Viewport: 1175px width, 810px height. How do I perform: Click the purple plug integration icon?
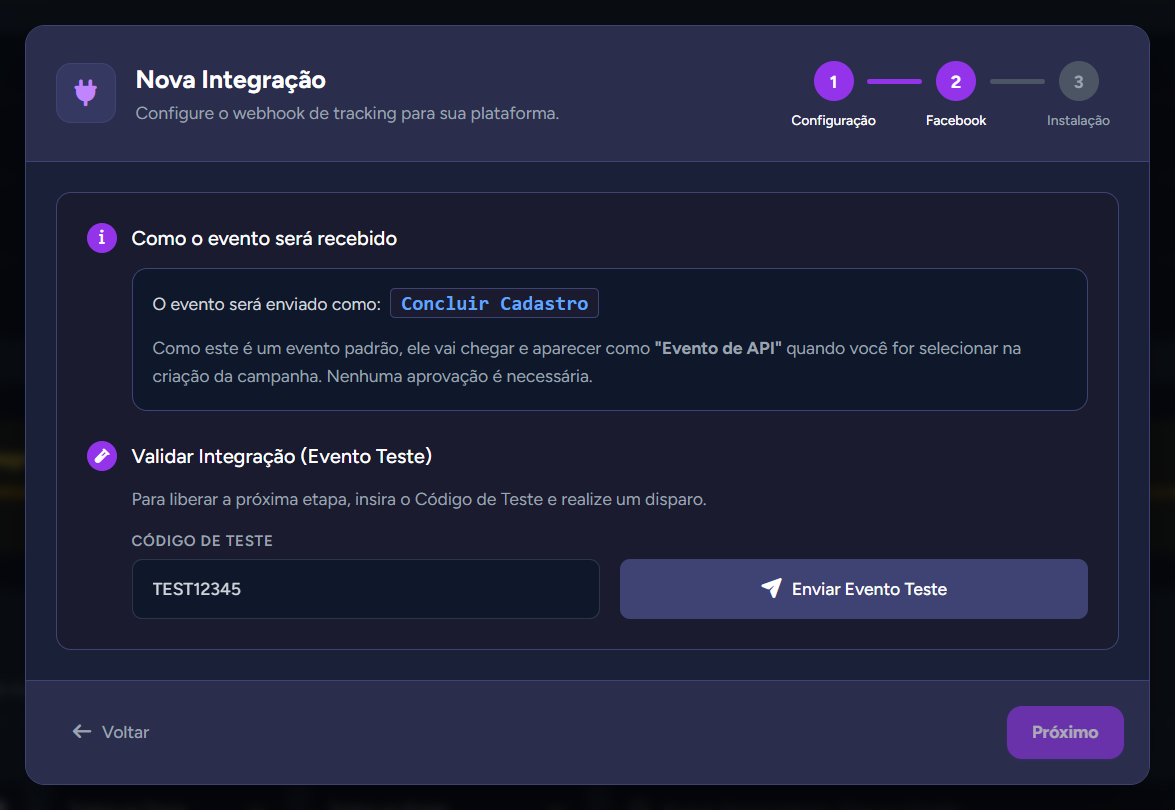(85, 93)
